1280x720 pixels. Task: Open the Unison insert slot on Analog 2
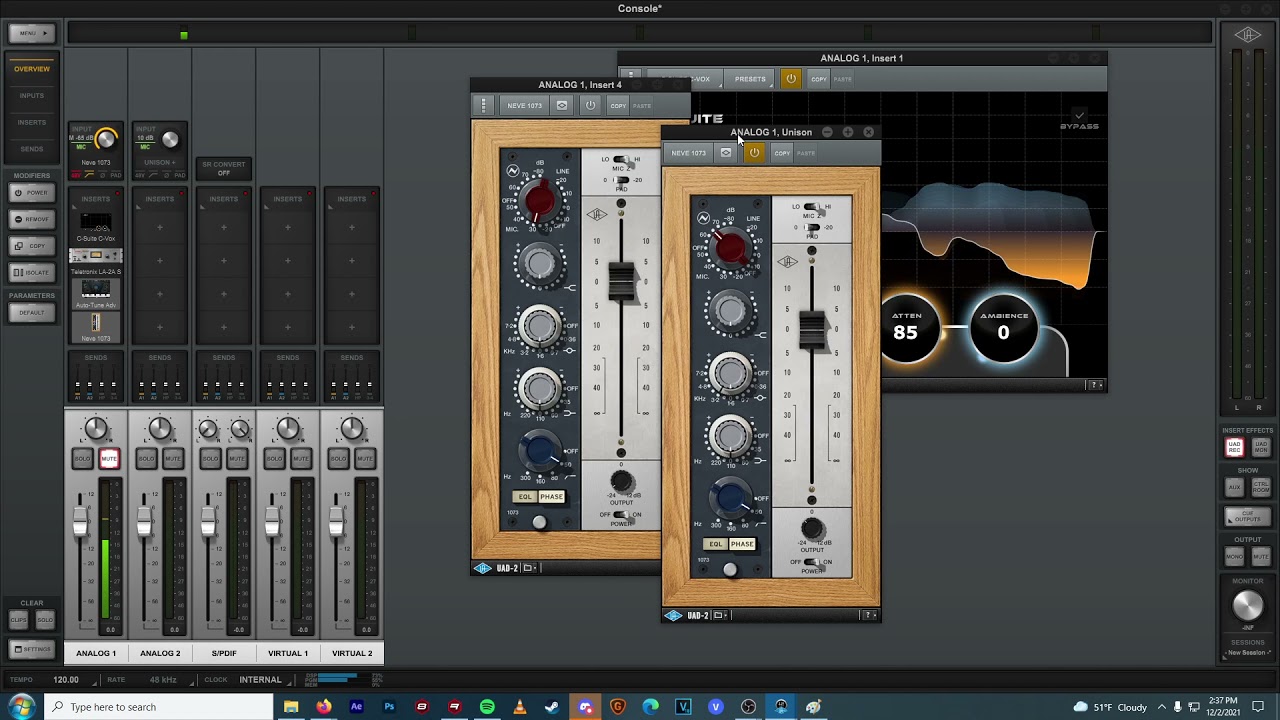point(160,162)
